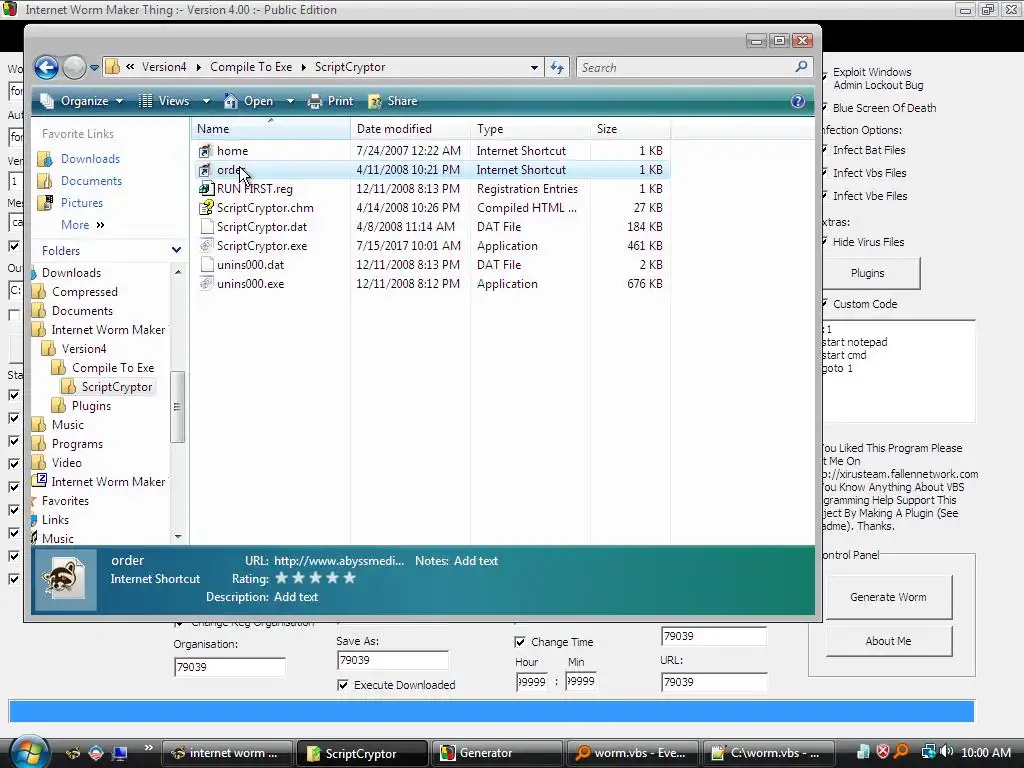The width and height of the screenshot is (1024, 768).
Task: Sort by Name column header
Action: coord(271,129)
